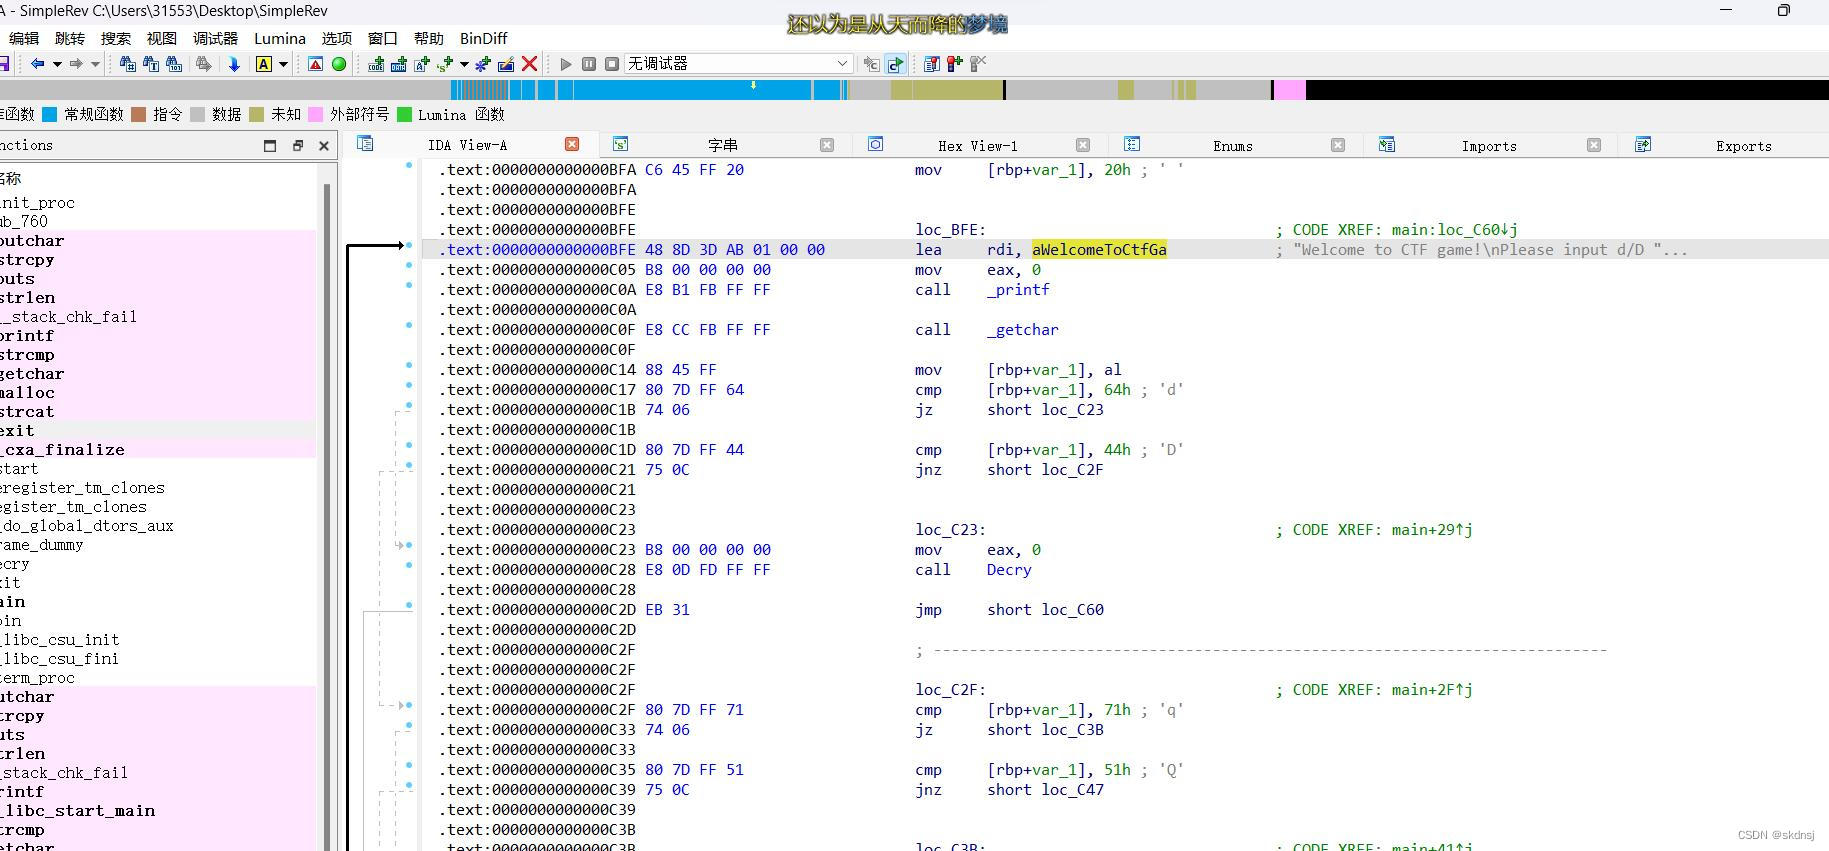Image resolution: width=1829 pixels, height=851 pixels.
Task: Click the Hex View-1 tab icon
Action: pyautogui.click(x=875, y=144)
